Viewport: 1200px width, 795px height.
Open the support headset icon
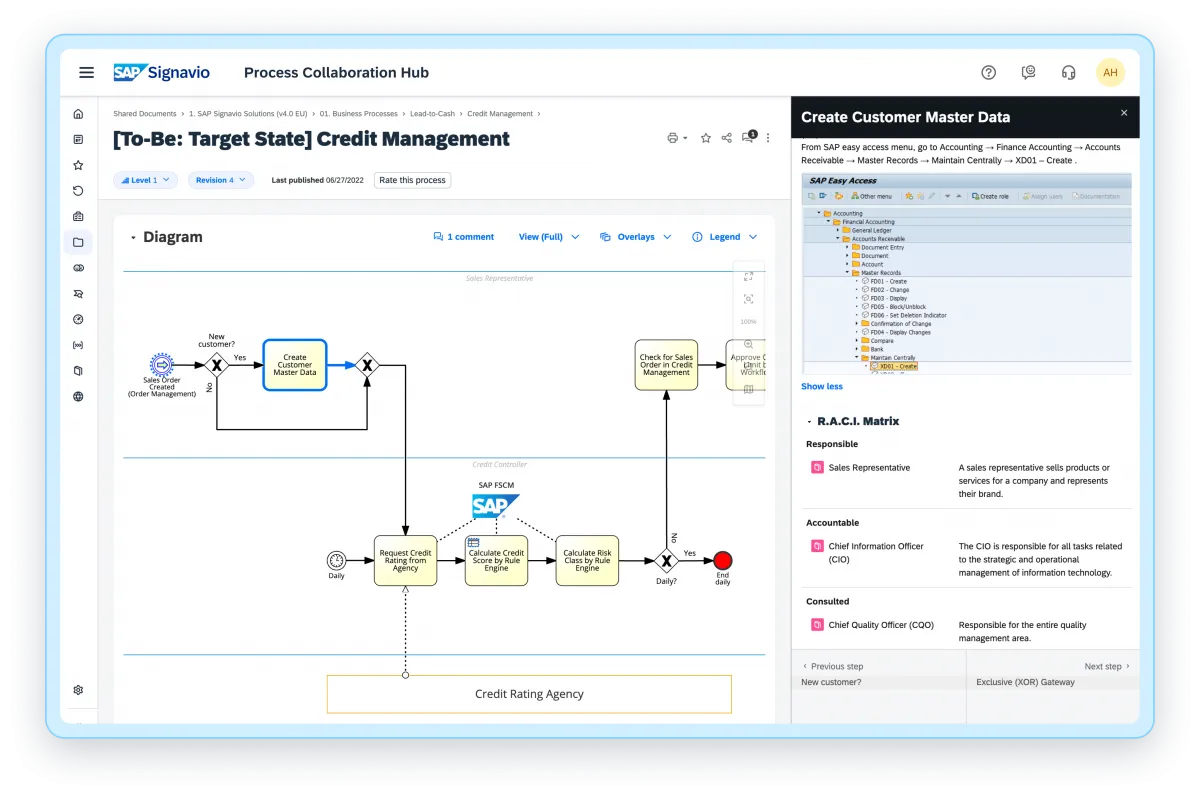click(x=1068, y=72)
